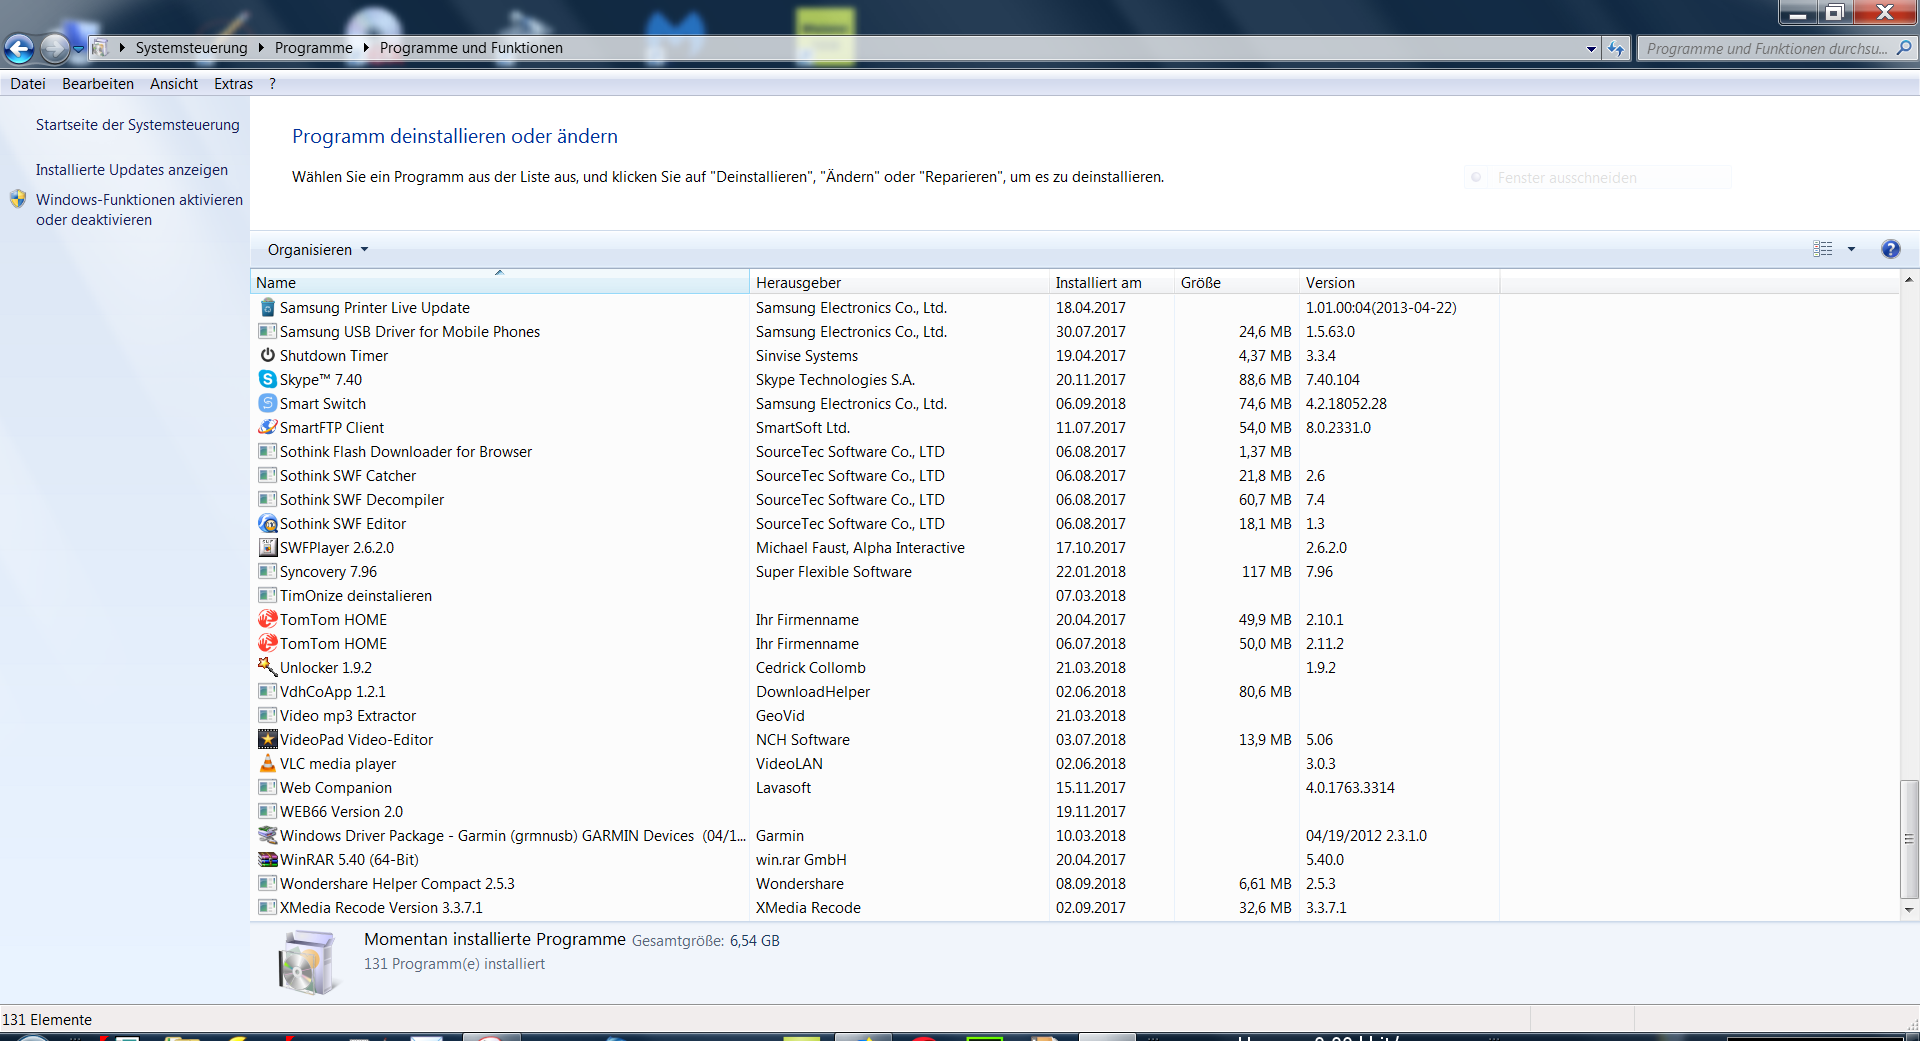Open the Ansicht menu

point(174,84)
